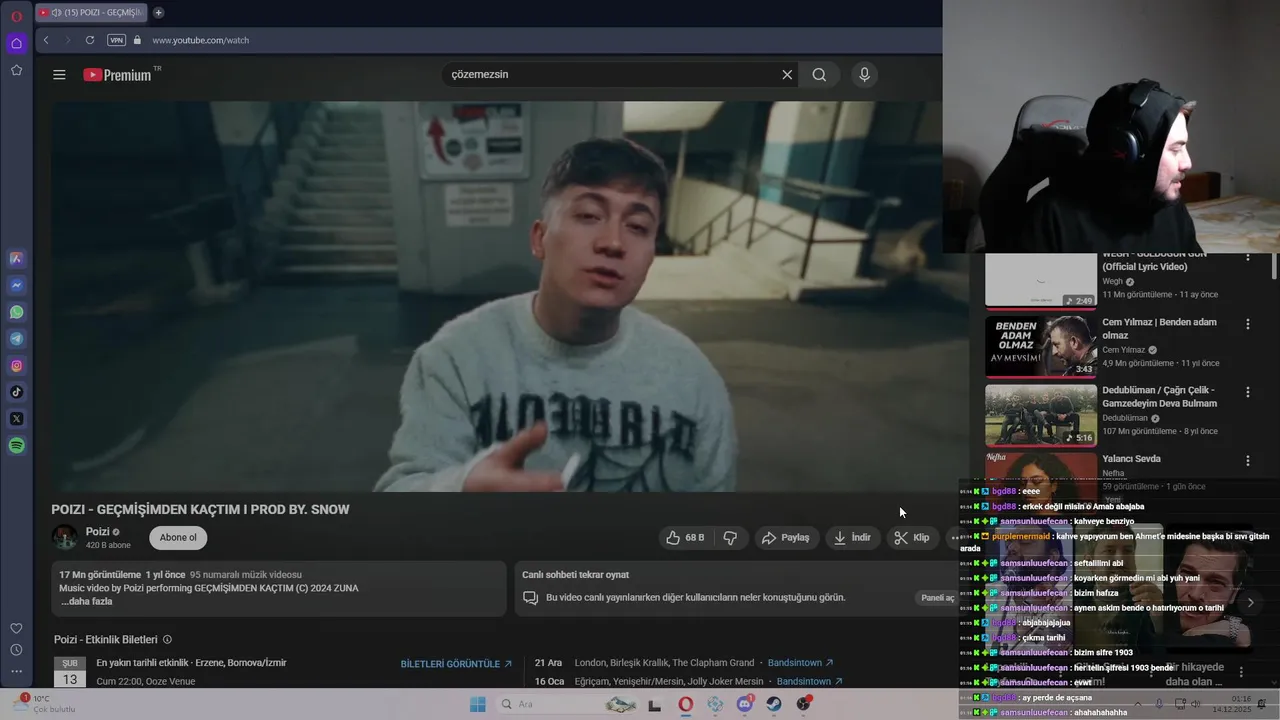Open Bandsintown link for Eğriçam event
This screenshot has width=1280, height=720.
(809, 681)
